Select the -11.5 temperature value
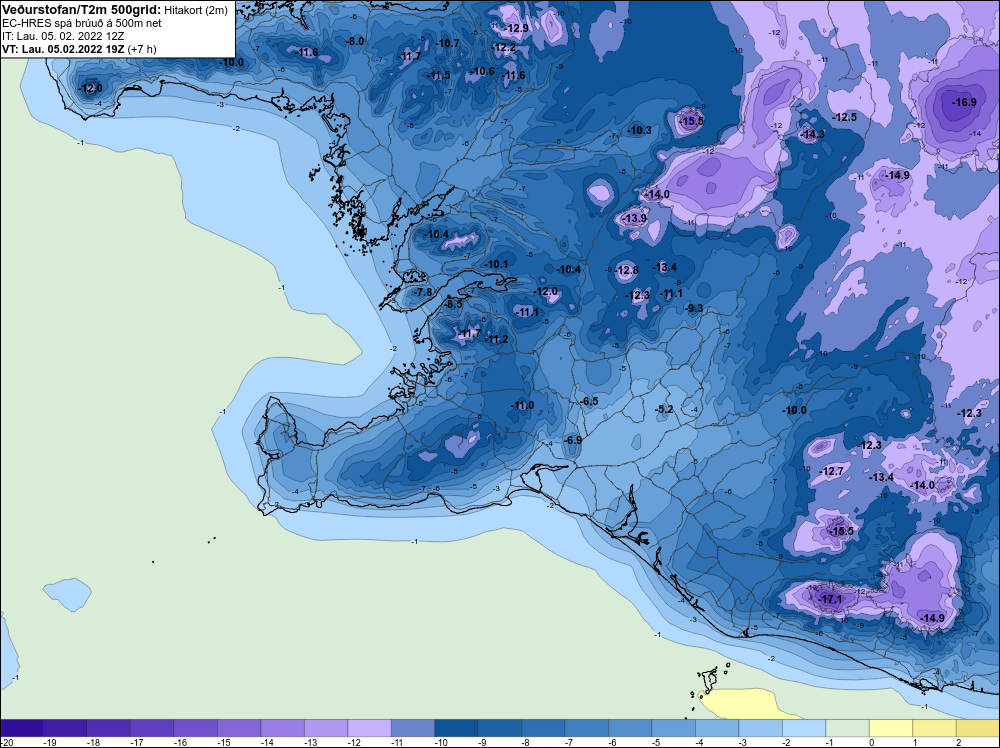 pyautogui.click(x=438, y=75)
